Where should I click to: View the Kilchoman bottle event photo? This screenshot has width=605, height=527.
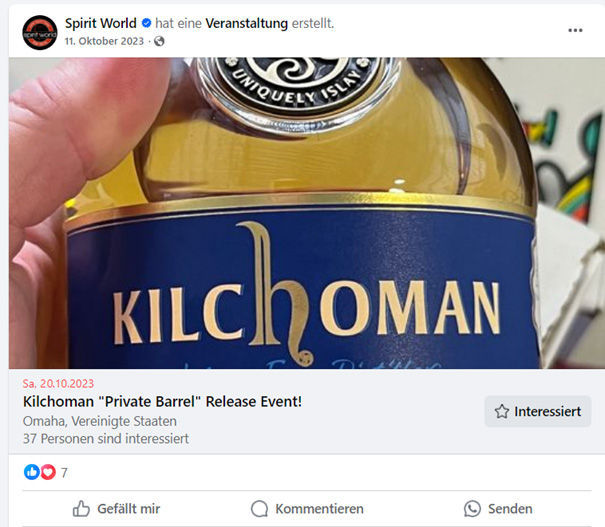[x=307, y=213]
